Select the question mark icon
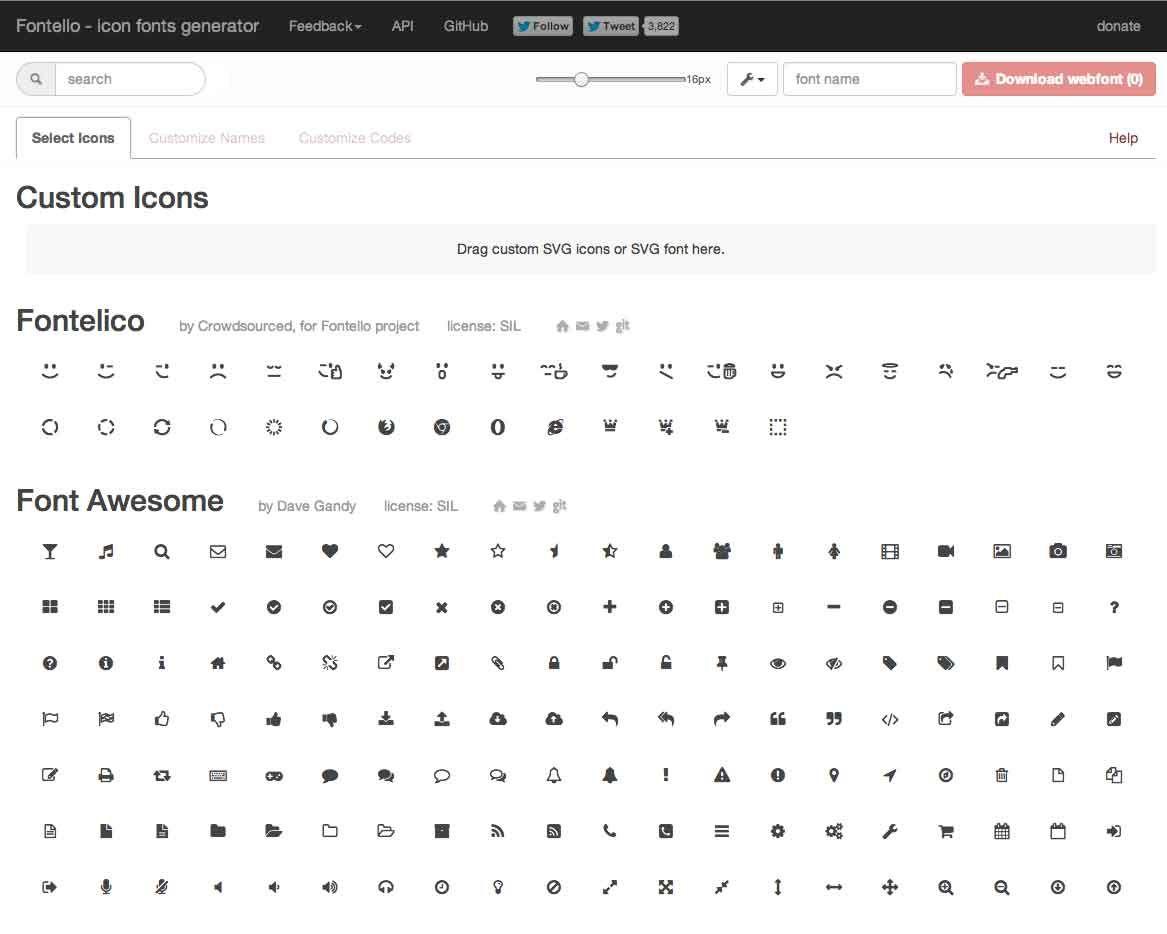This screenshot has width=1167, height=934. point(1113,607)
